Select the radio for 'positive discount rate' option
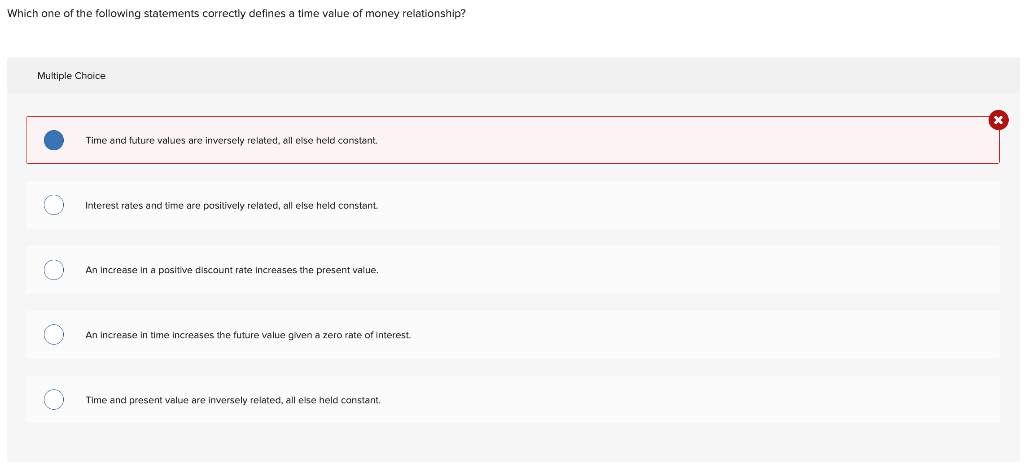Viewport: 1024px width, 472px height. pos(54,270)
